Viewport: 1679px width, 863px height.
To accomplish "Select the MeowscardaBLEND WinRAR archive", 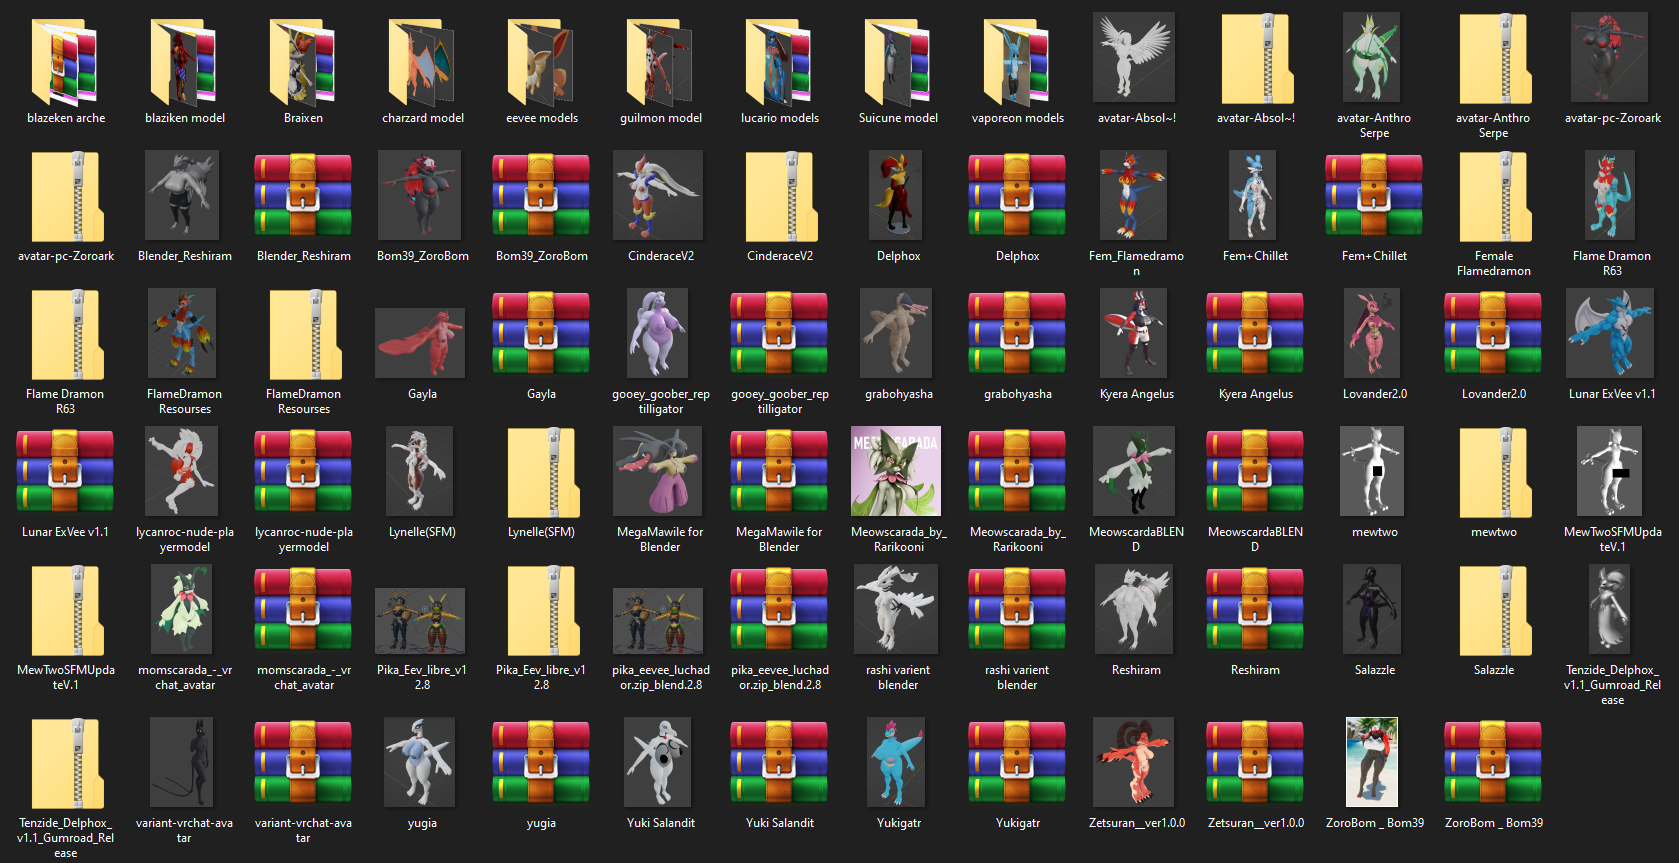I will click(1255, 472).
